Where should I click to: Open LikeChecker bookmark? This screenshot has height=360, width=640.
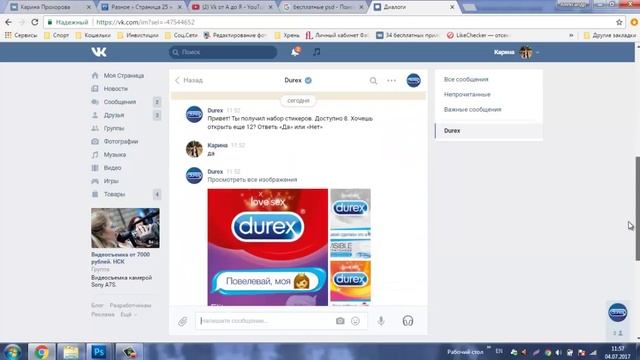coord(478,36)
